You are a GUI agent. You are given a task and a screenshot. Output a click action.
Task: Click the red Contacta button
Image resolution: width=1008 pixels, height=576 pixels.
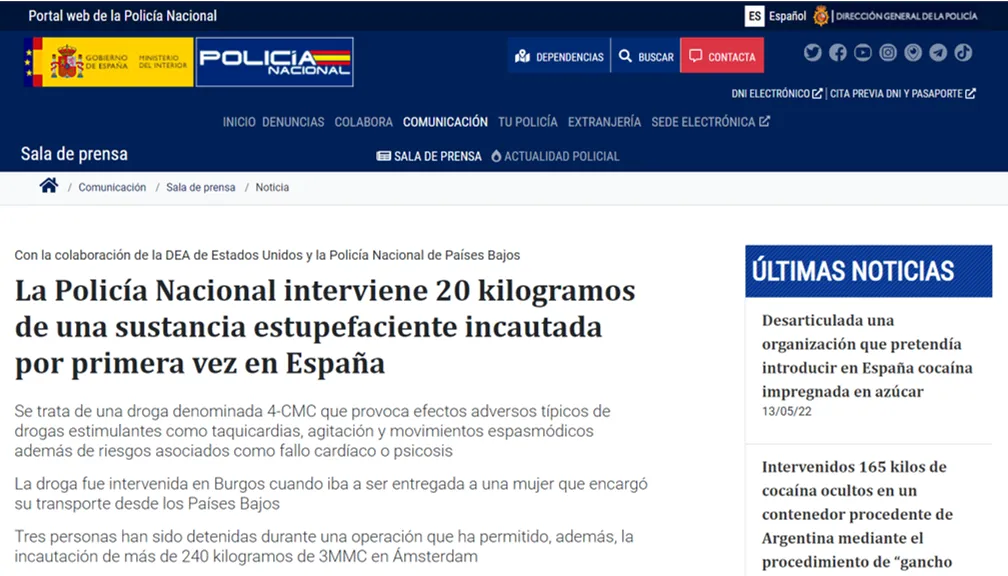coord(721,57)
